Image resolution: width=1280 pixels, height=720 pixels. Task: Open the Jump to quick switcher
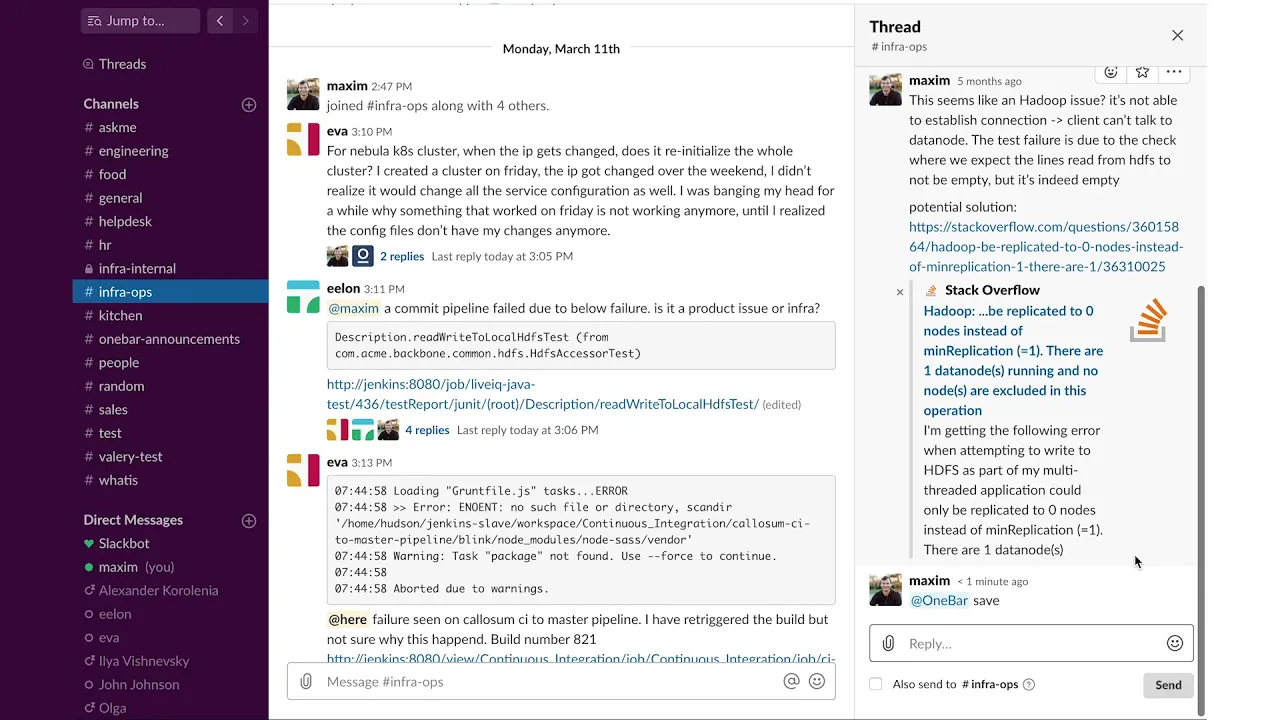140,20
